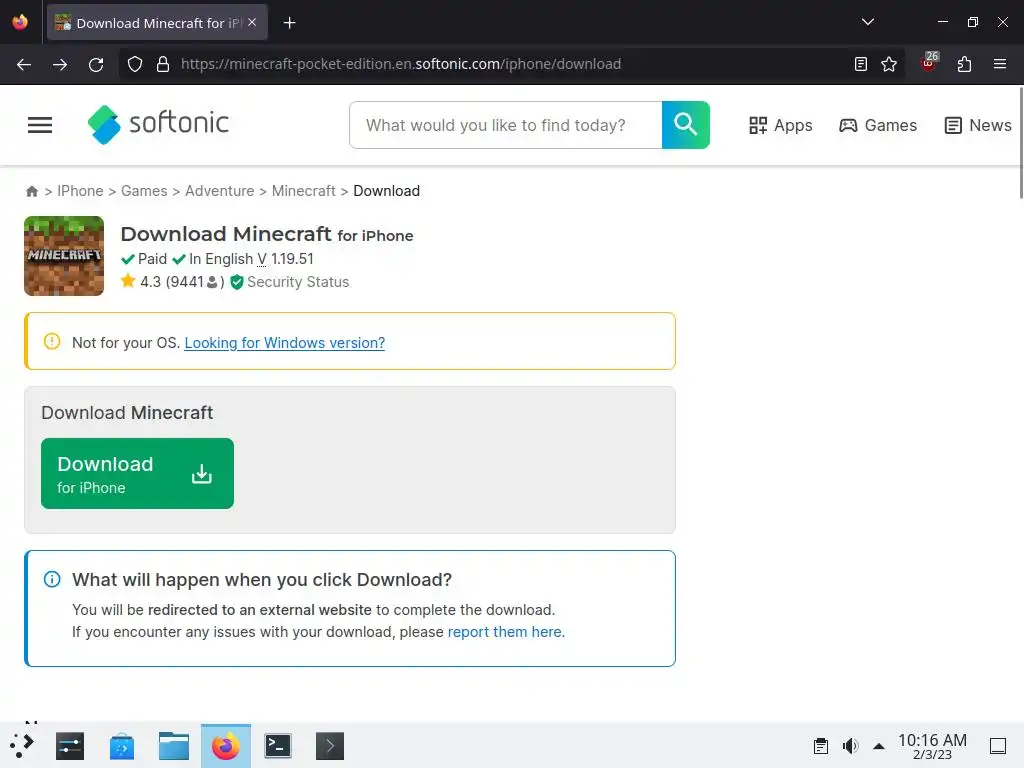Open the Softonic hamburger menu
The height and width of the screenshot is (768, 1024).
(40, 125)
